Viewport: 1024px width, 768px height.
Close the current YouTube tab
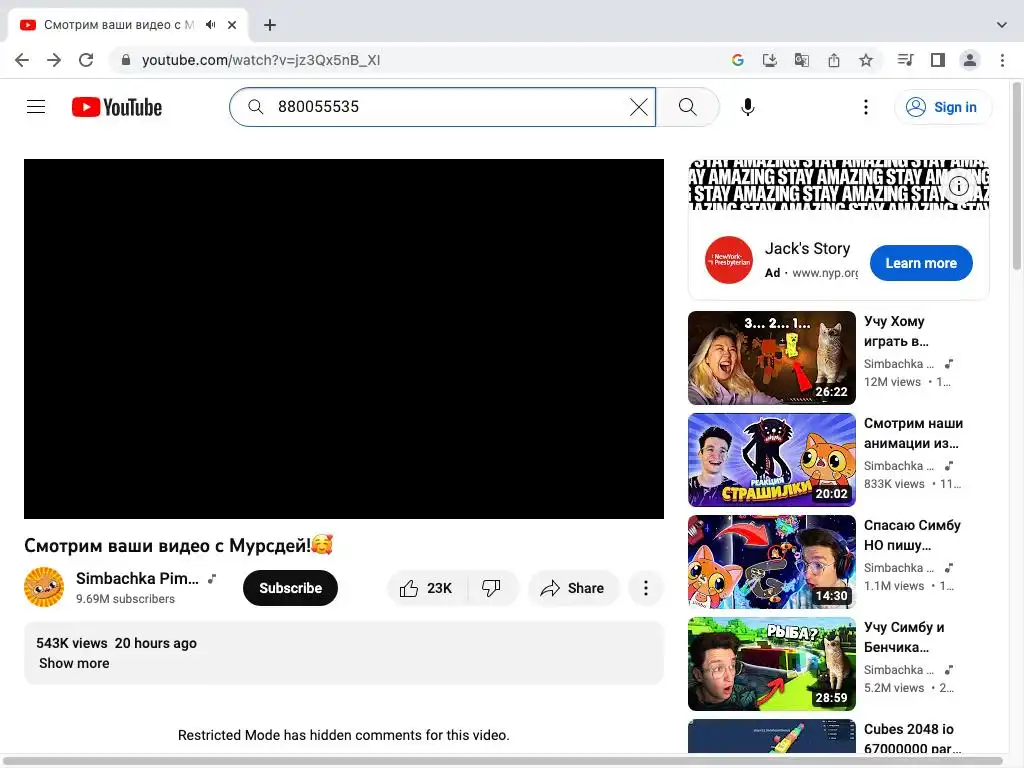click(x=232, y=25)
